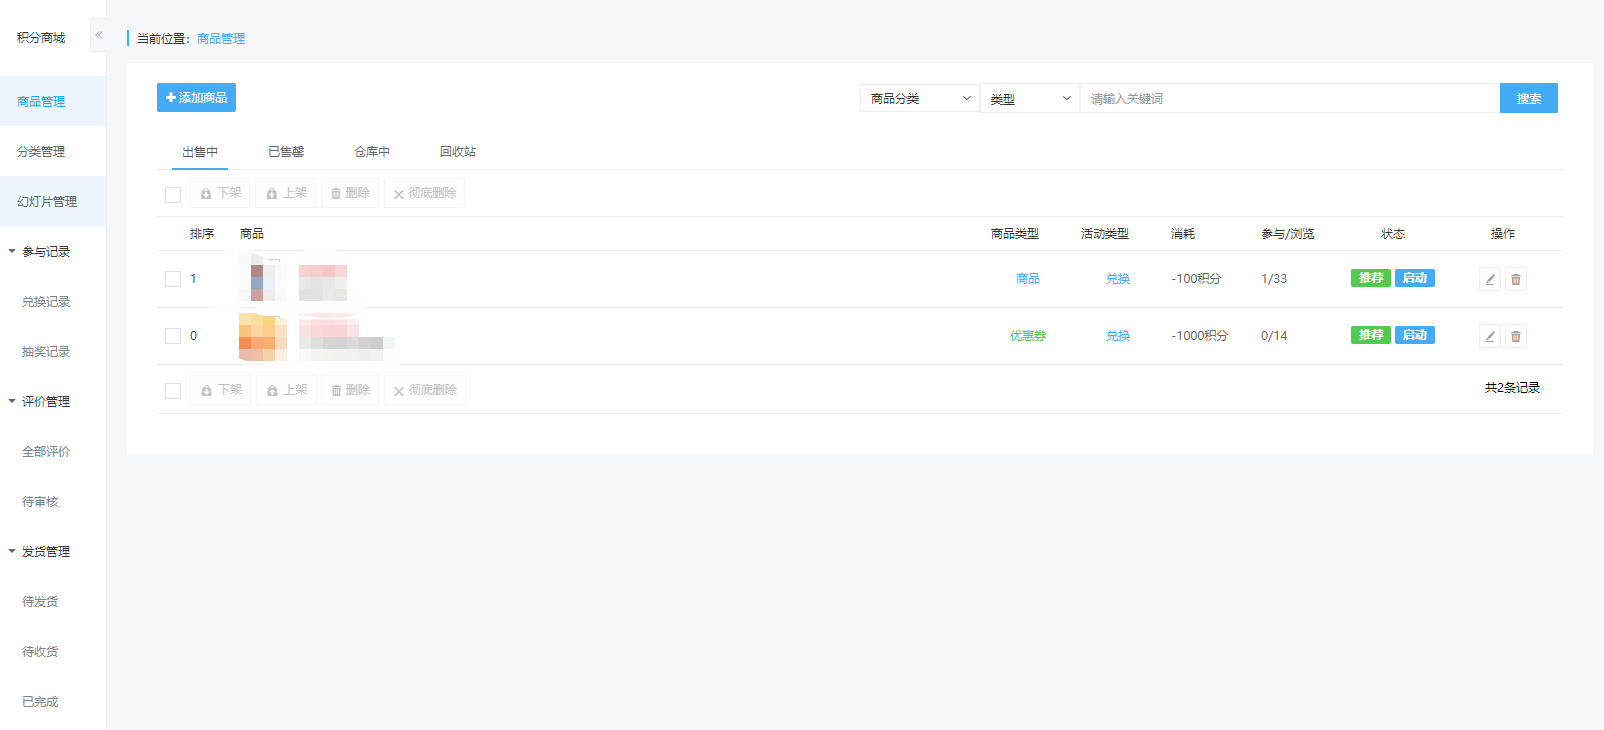Click product thumbnail in sort-1 row
1604x730 pixels.
pos(262,279)
